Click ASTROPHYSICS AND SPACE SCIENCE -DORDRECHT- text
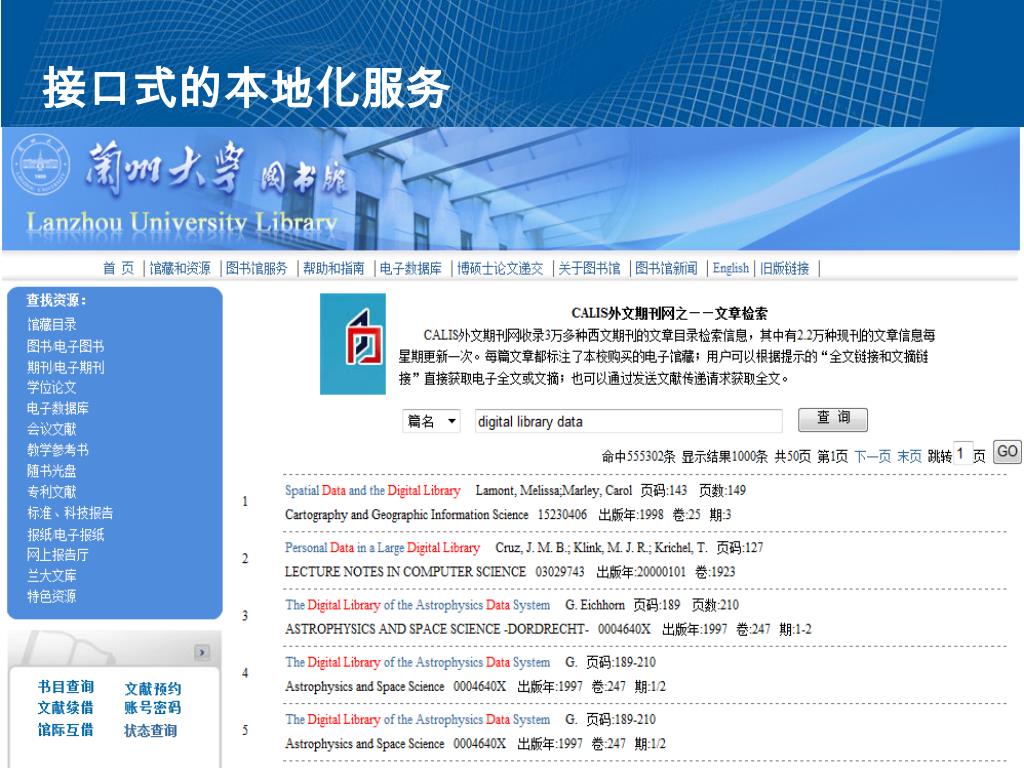The width and height of the screenshot is (1024, 768). pos(436,629)
